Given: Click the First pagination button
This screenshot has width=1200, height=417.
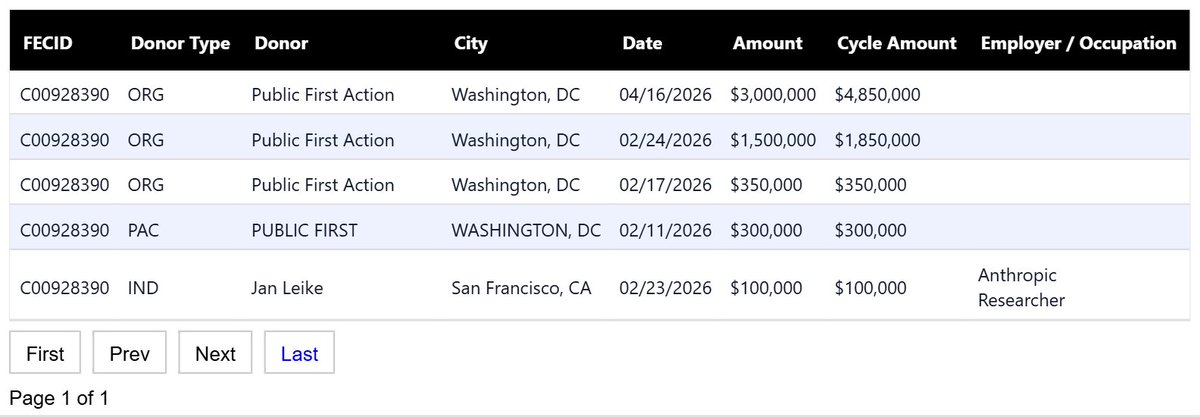Looking at the screenshot, I should [45, 354].
